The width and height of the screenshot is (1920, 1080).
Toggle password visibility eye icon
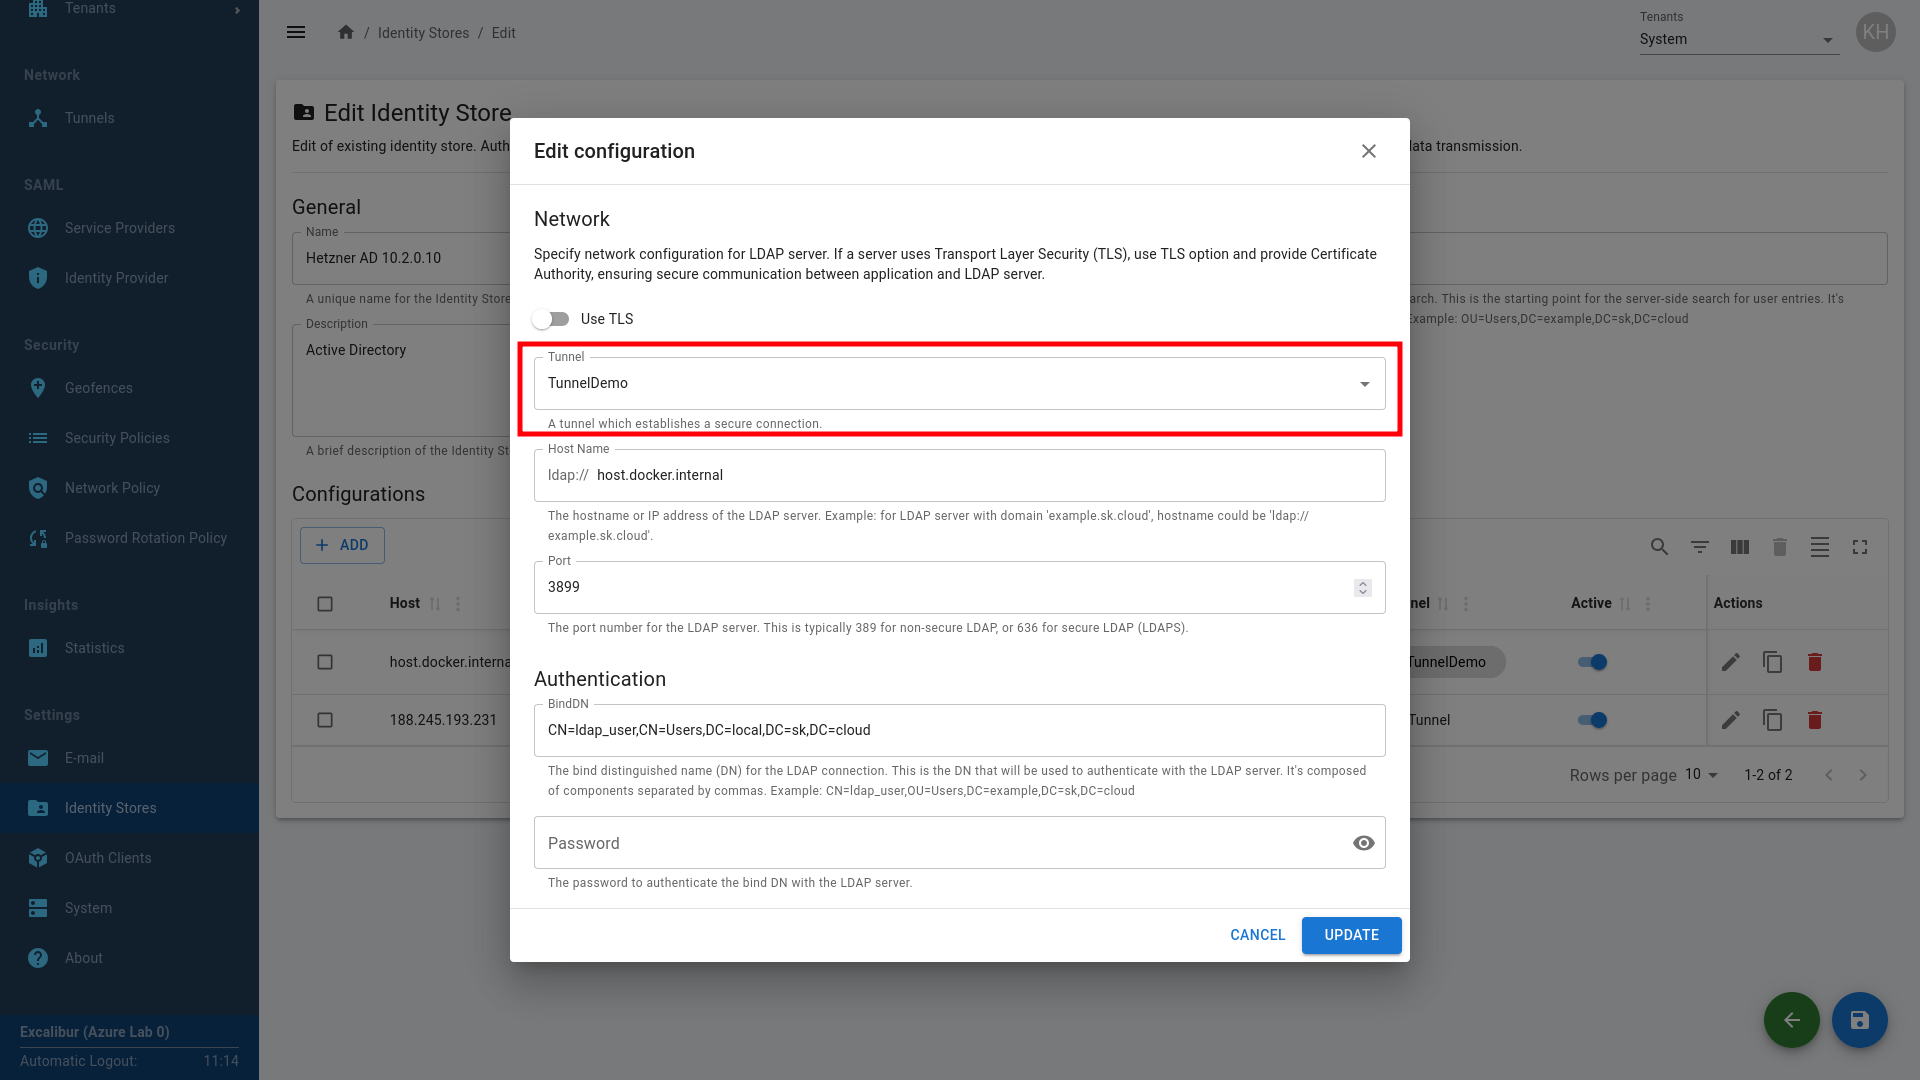click(1363, 843)
